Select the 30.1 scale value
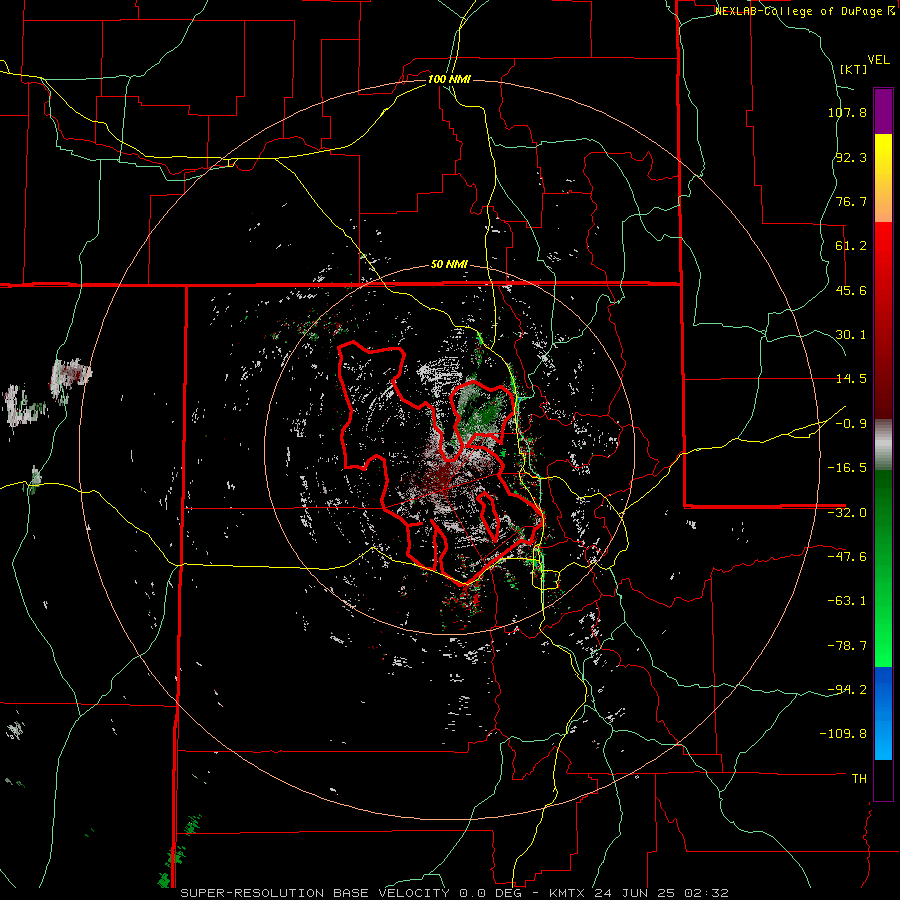This screenshot has height=900, width=900. (851, 335)
